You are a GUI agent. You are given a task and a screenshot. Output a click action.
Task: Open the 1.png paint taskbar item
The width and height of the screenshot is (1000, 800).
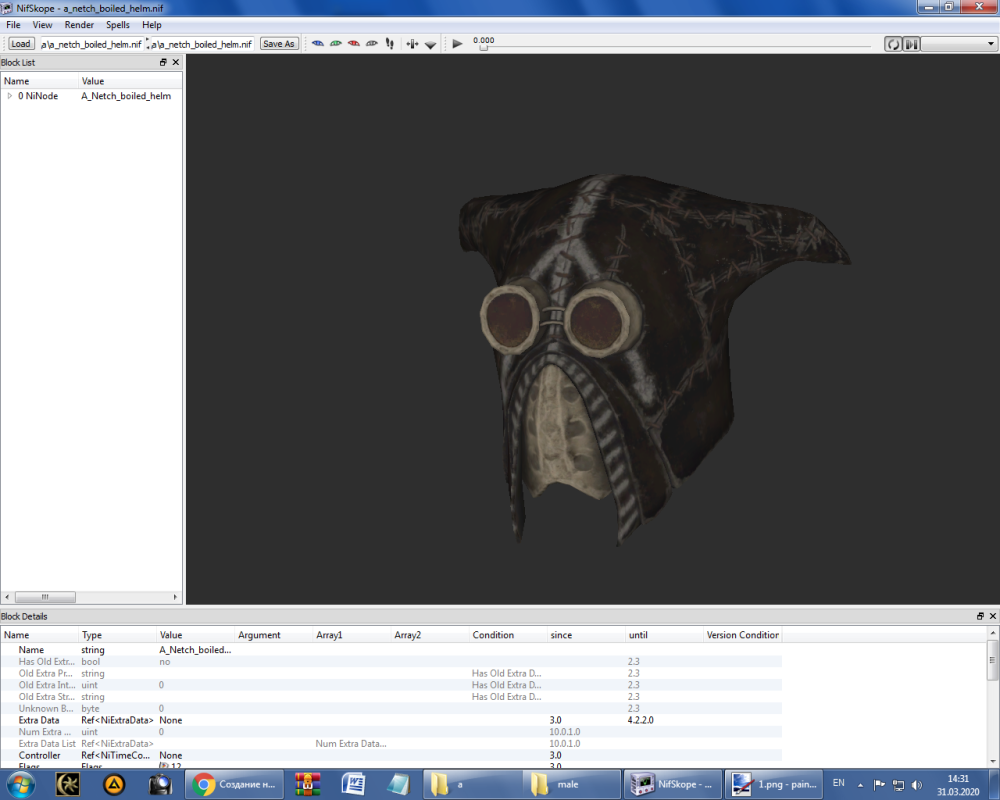774,784
